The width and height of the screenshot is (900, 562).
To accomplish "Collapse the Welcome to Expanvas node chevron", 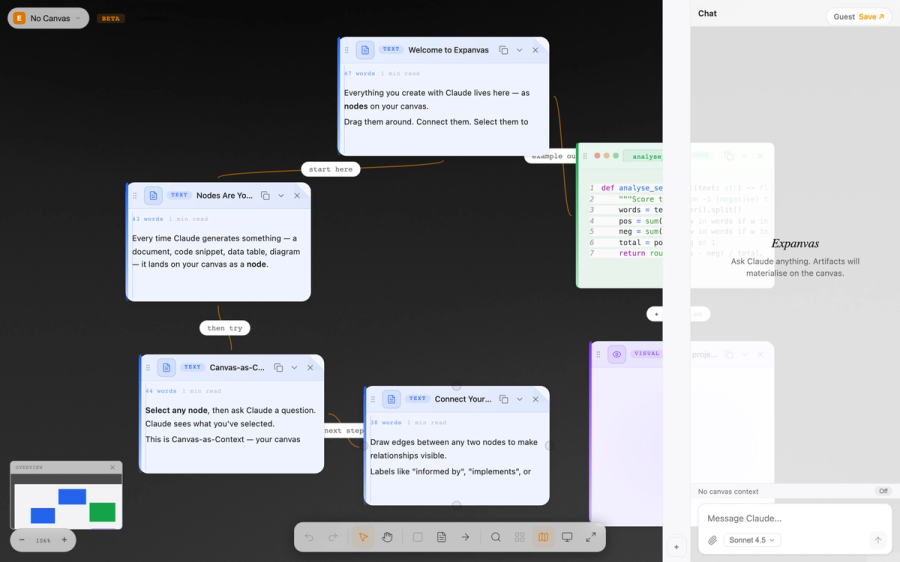I will point(519,51).
